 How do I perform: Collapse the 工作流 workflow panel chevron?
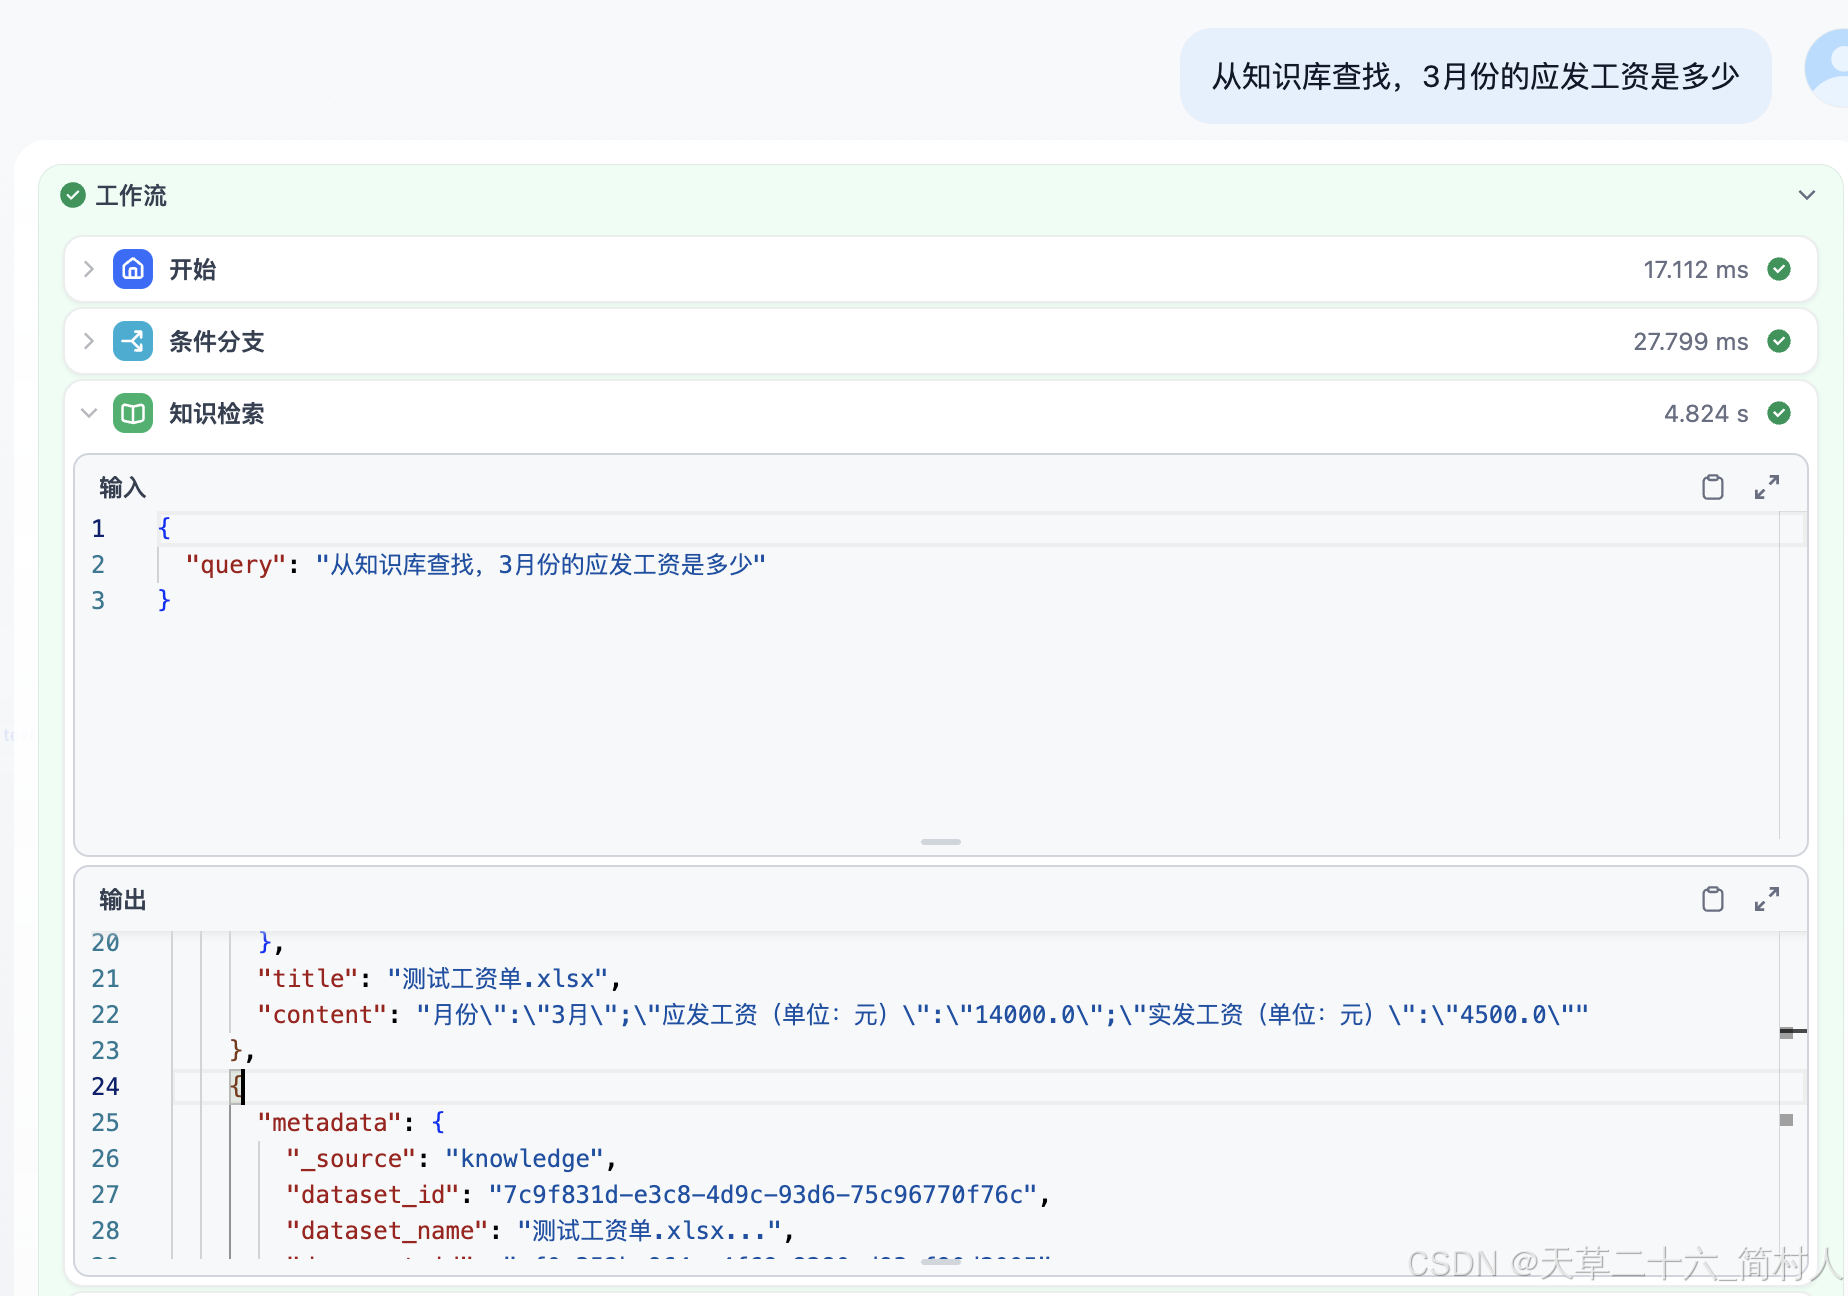point(1806,195)
